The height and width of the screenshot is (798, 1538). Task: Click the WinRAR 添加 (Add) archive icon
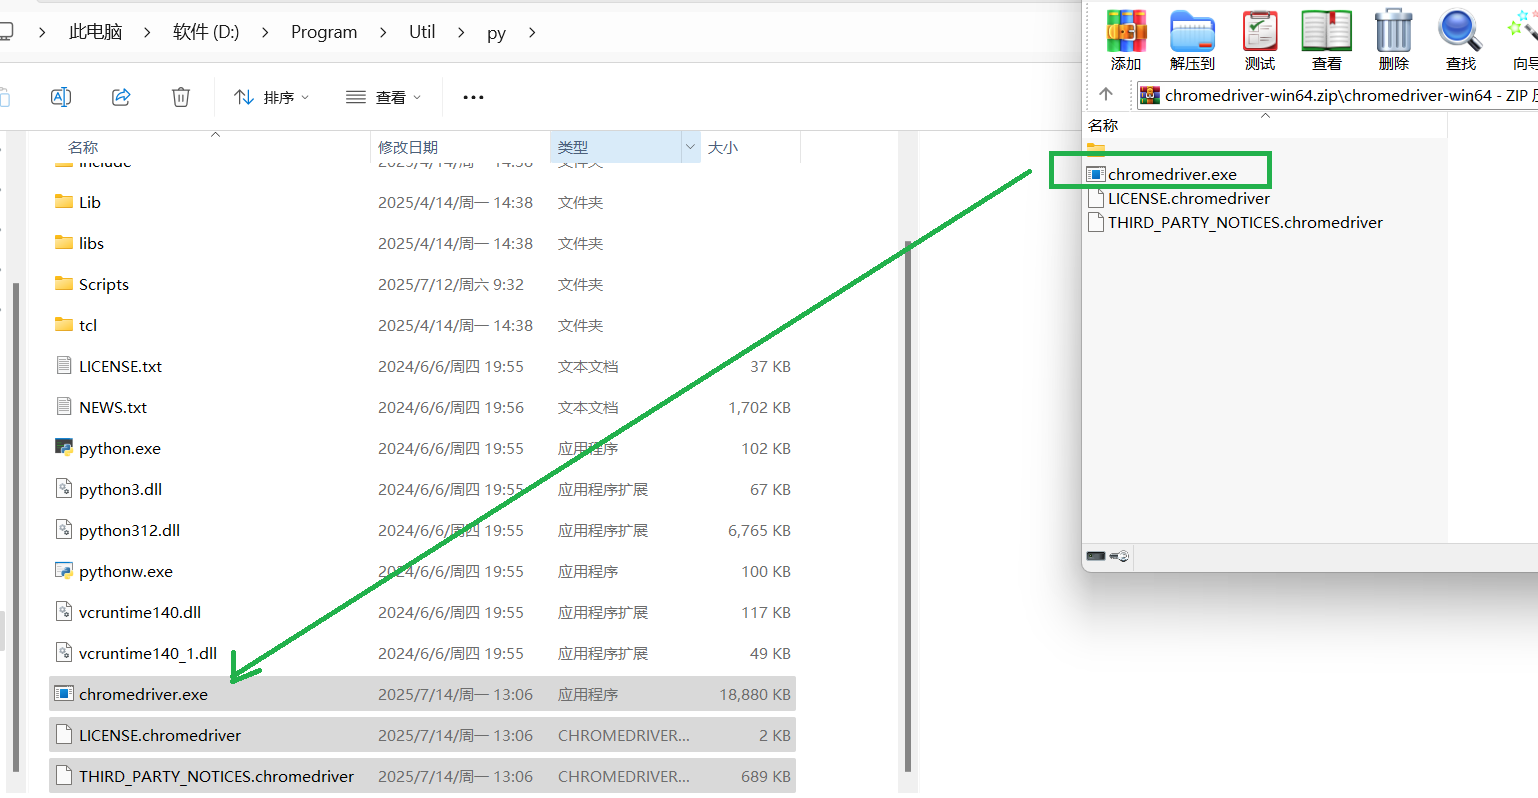[x=1126, y=40]
